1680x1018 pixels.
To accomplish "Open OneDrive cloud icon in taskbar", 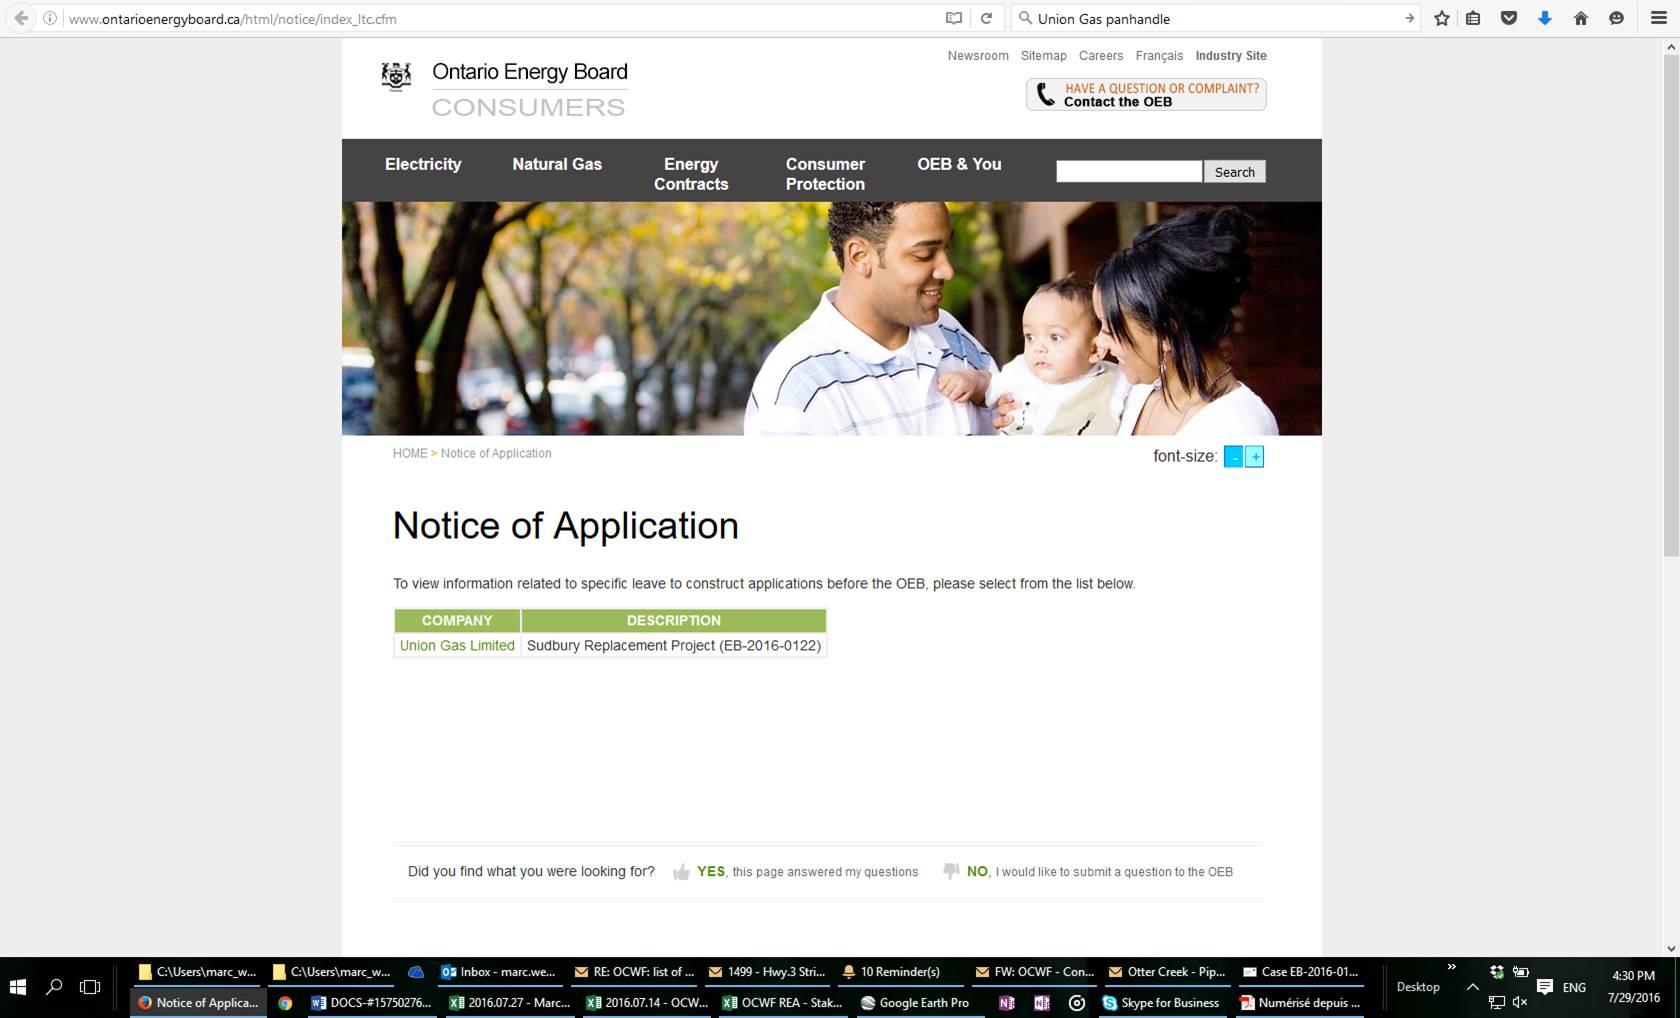I will 416,972.
